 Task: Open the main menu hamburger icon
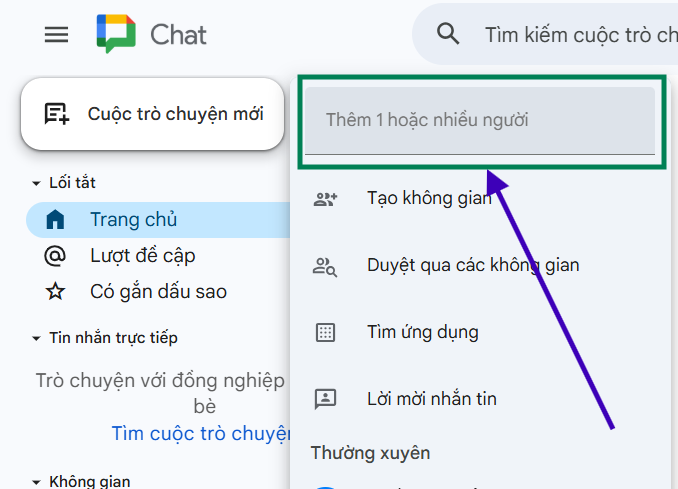click(57, 35)
